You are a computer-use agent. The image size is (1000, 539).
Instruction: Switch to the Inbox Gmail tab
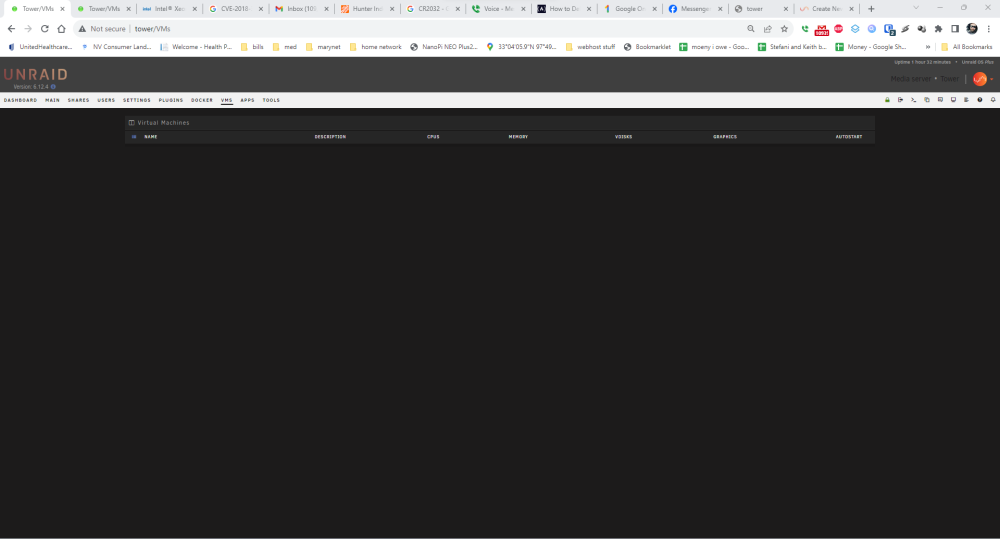pyautogui.click(x=302, y=9)
